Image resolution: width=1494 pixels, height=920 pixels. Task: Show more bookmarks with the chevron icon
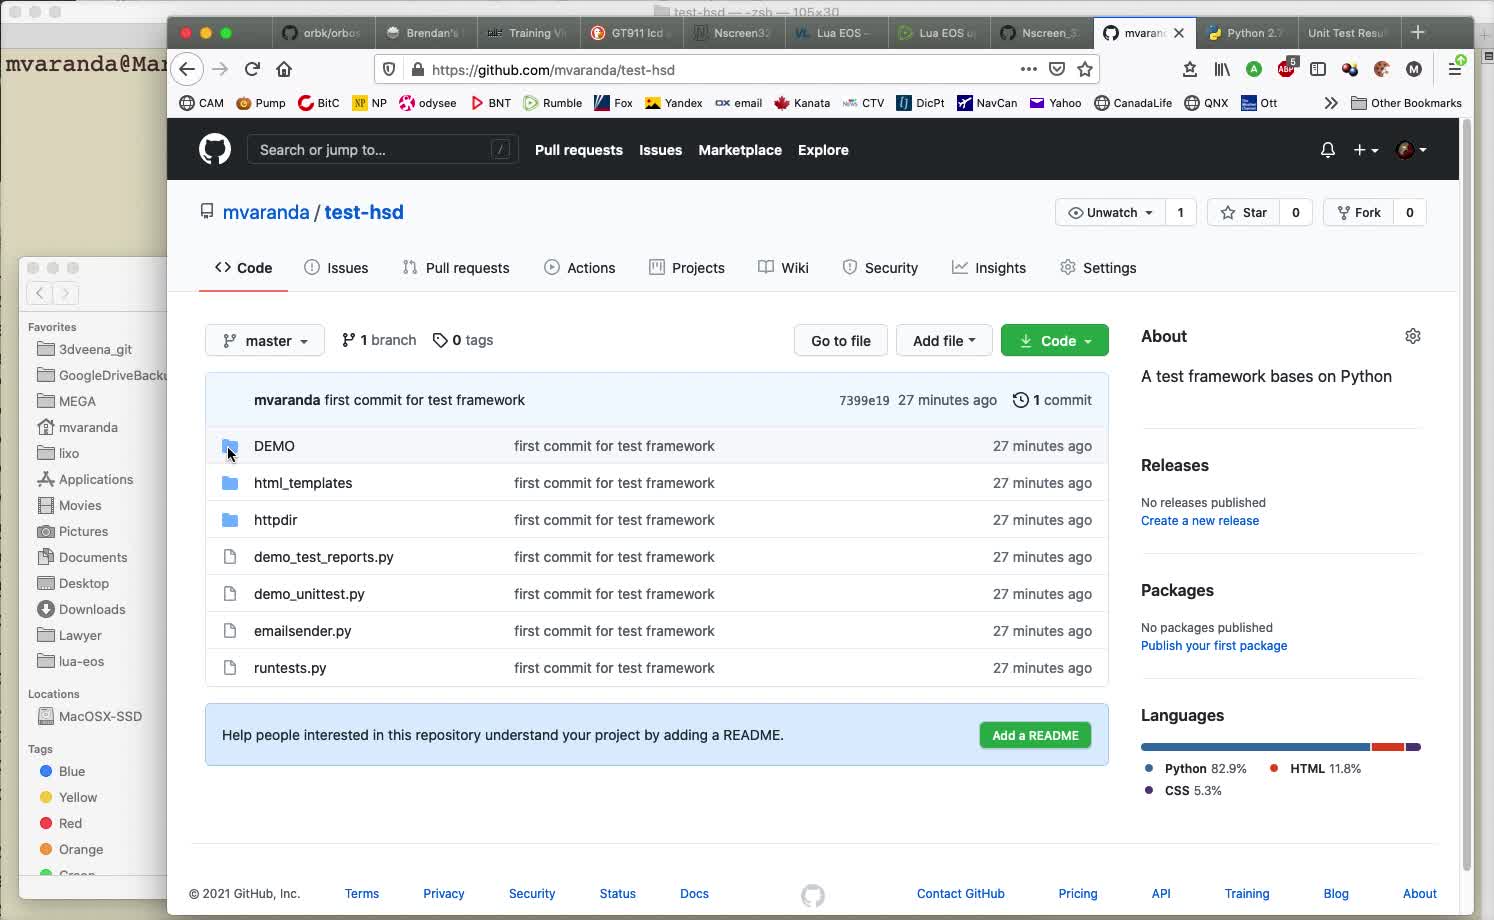pos(1330,103)
